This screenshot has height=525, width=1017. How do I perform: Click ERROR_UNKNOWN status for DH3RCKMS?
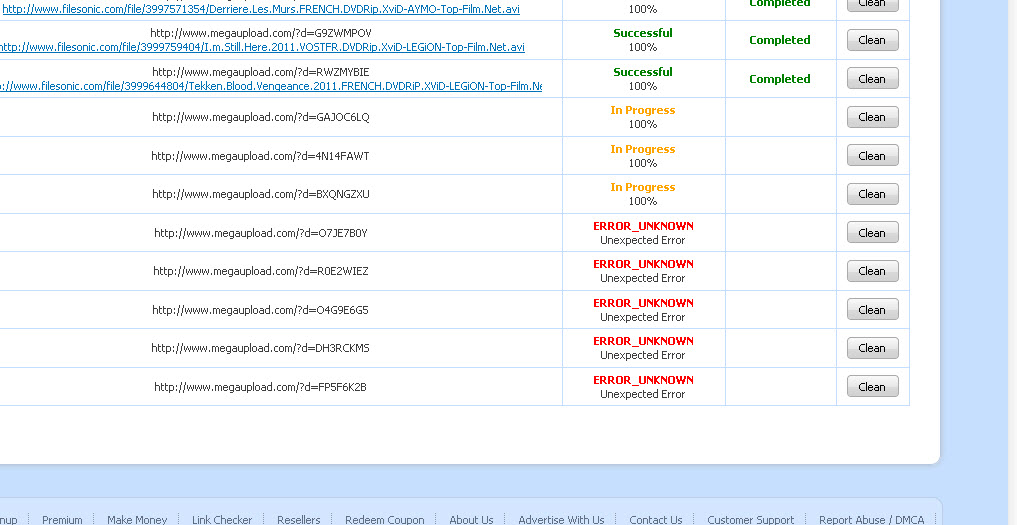(x=643, y=341)
